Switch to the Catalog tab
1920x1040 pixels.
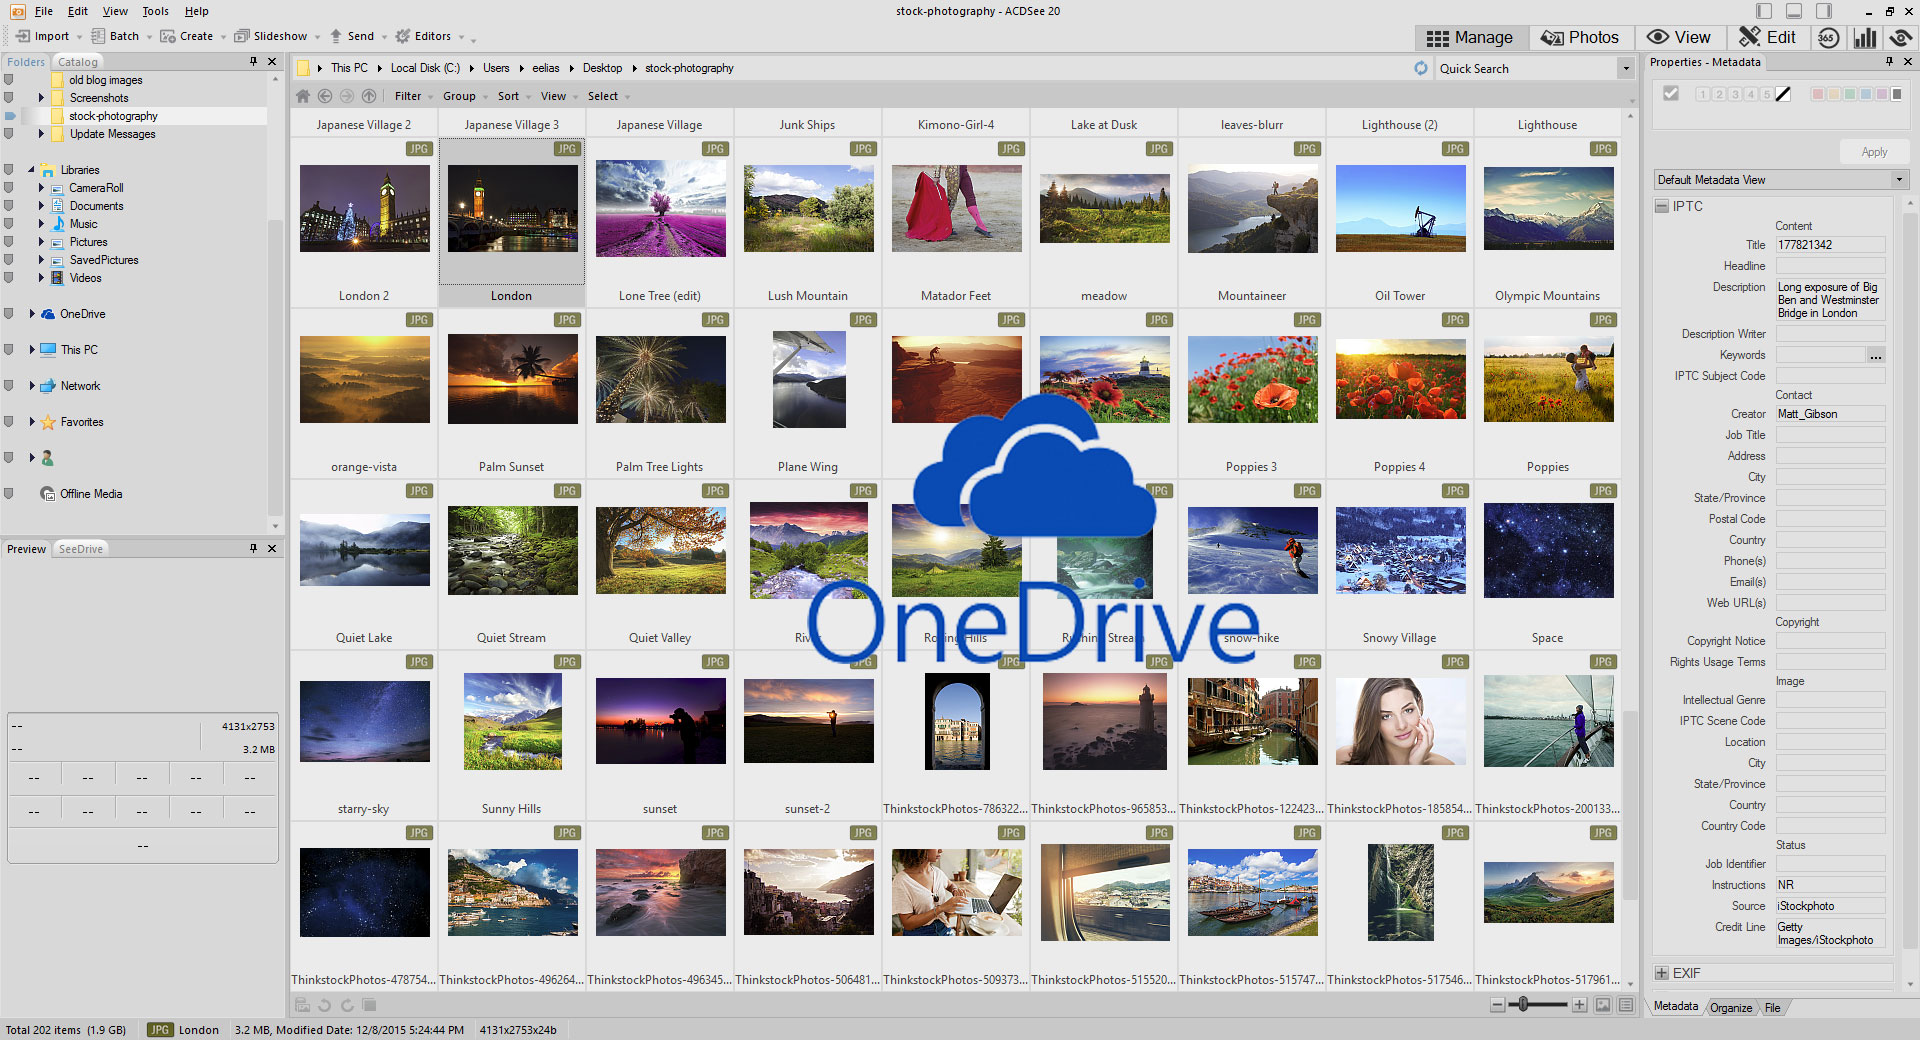click(x=78, y=62)
